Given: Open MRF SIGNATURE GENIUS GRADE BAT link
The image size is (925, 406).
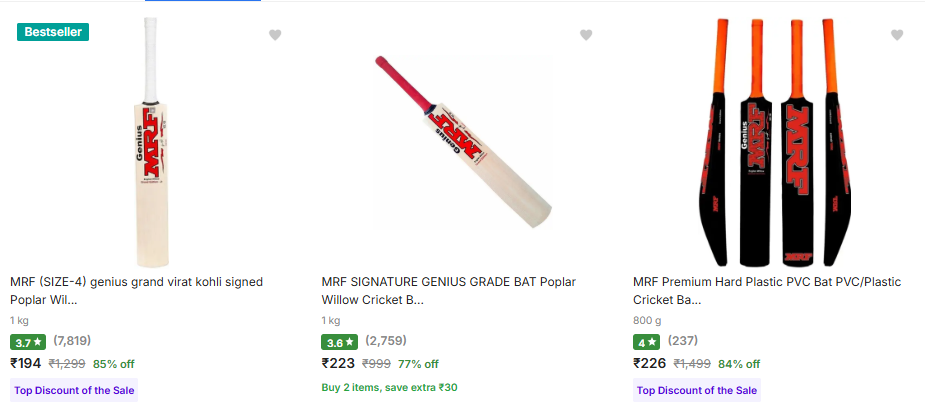Looking at the screenshot, I should [x=448, y=291].
